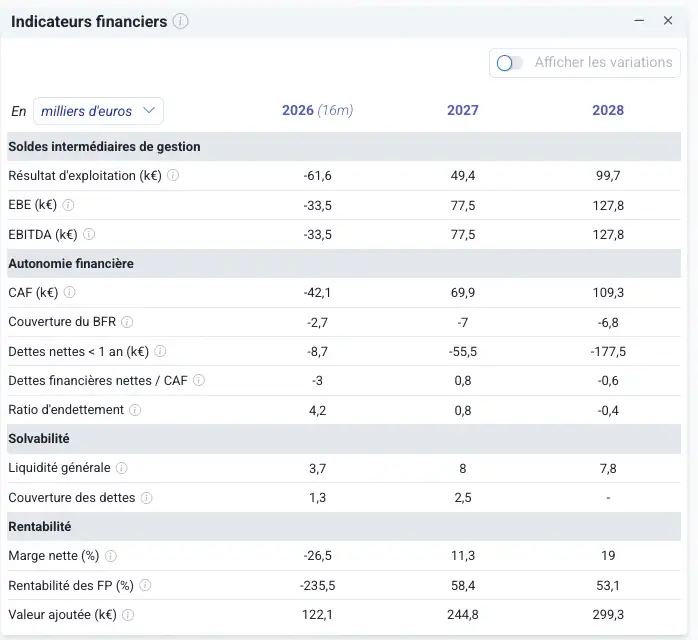
Task: Click the 2027 column header
Action: [463, 110]
